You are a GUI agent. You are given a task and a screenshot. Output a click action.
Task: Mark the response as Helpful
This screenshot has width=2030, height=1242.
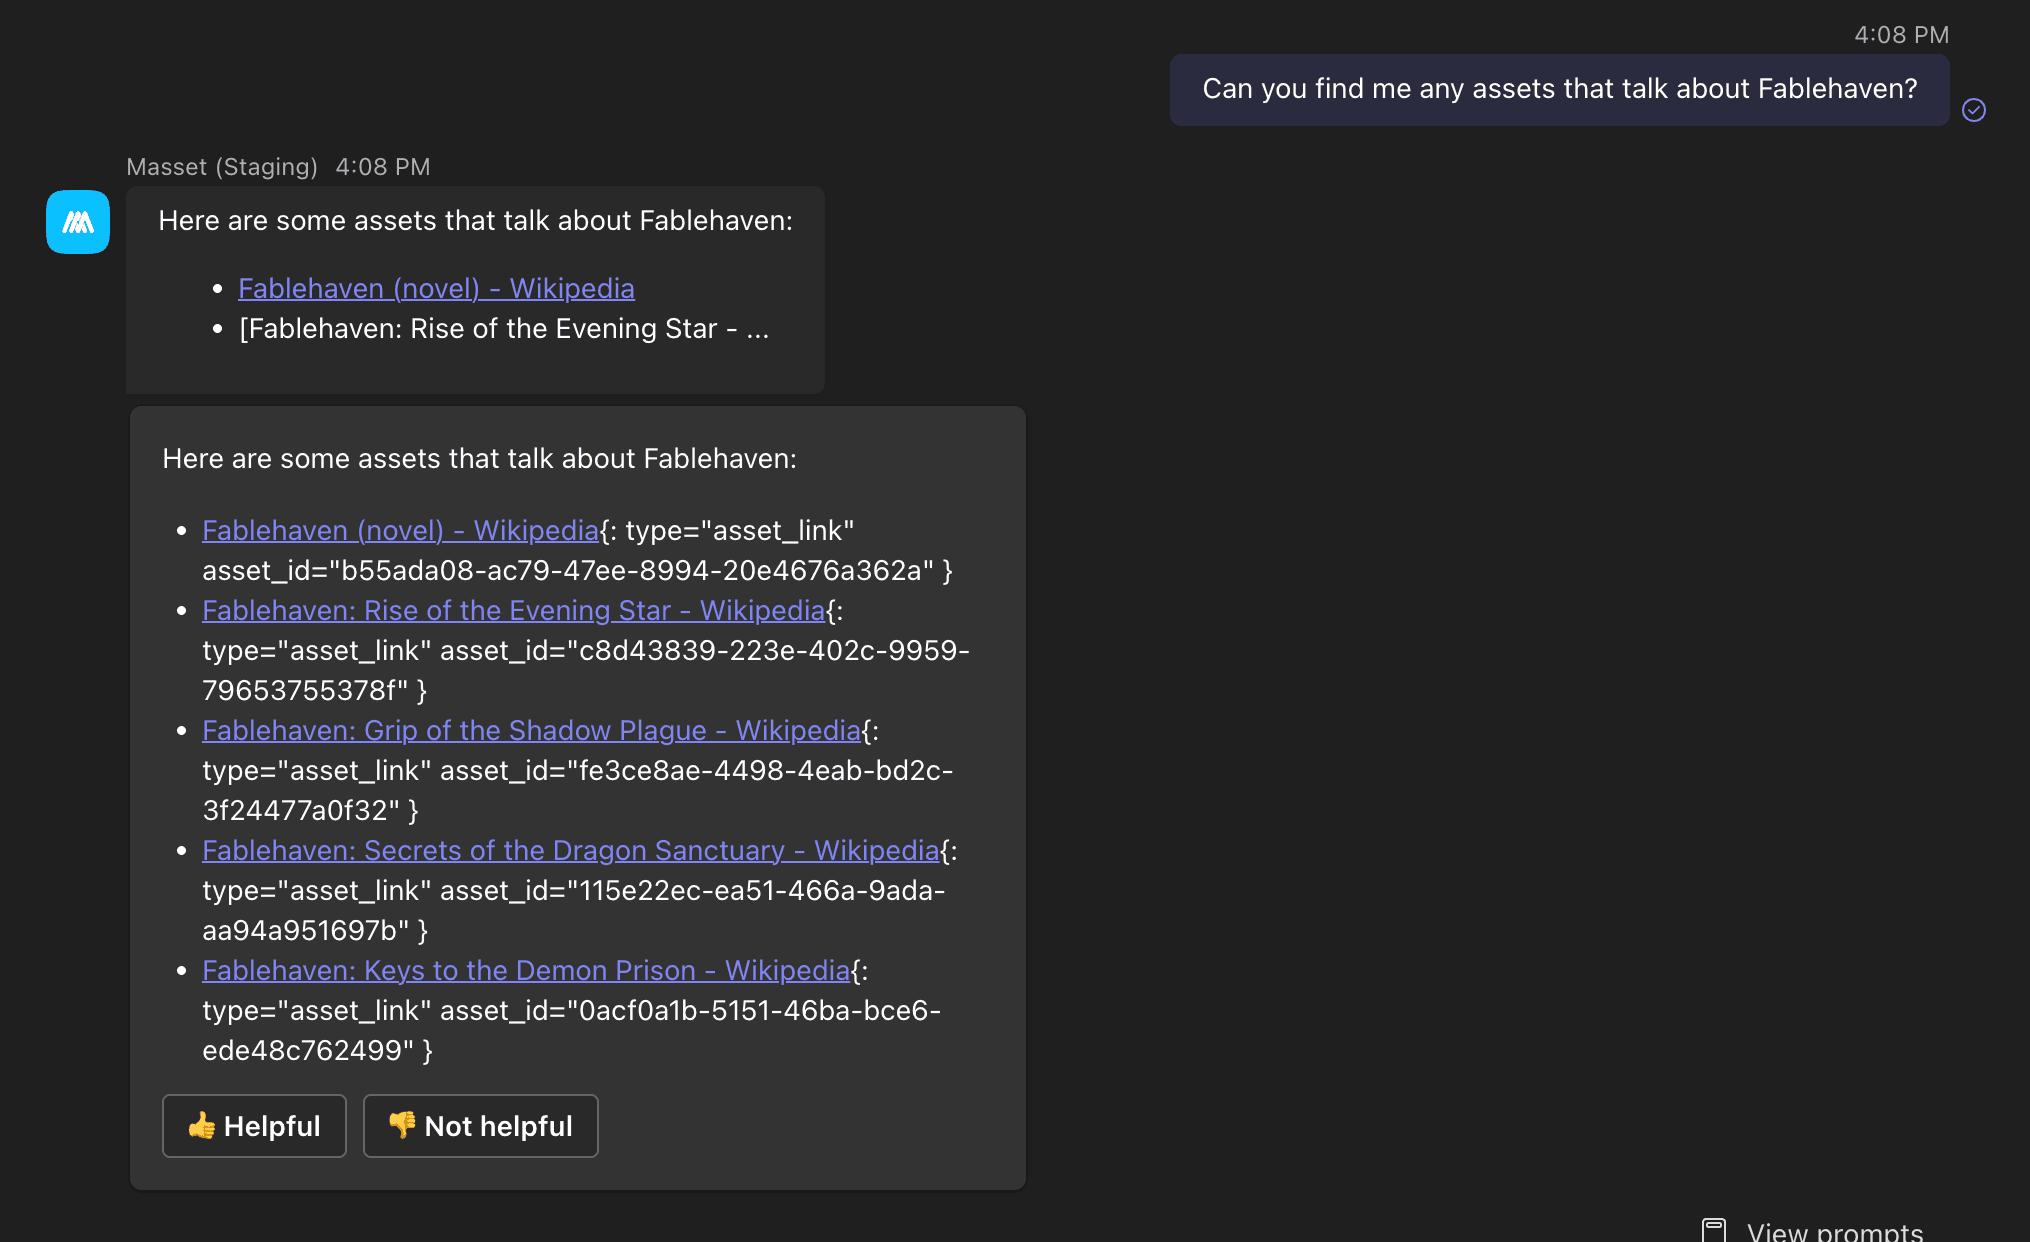[254, 1126]
